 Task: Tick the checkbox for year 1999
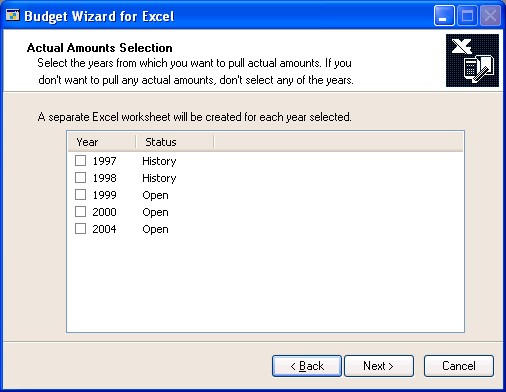pyautogui.click(x=80, y=195)
